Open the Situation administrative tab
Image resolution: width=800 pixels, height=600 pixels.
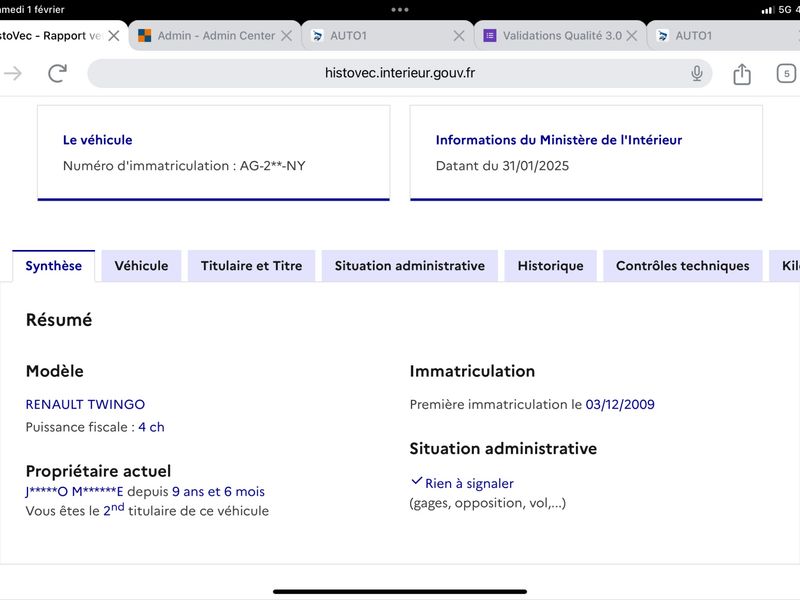pos(410,266)
